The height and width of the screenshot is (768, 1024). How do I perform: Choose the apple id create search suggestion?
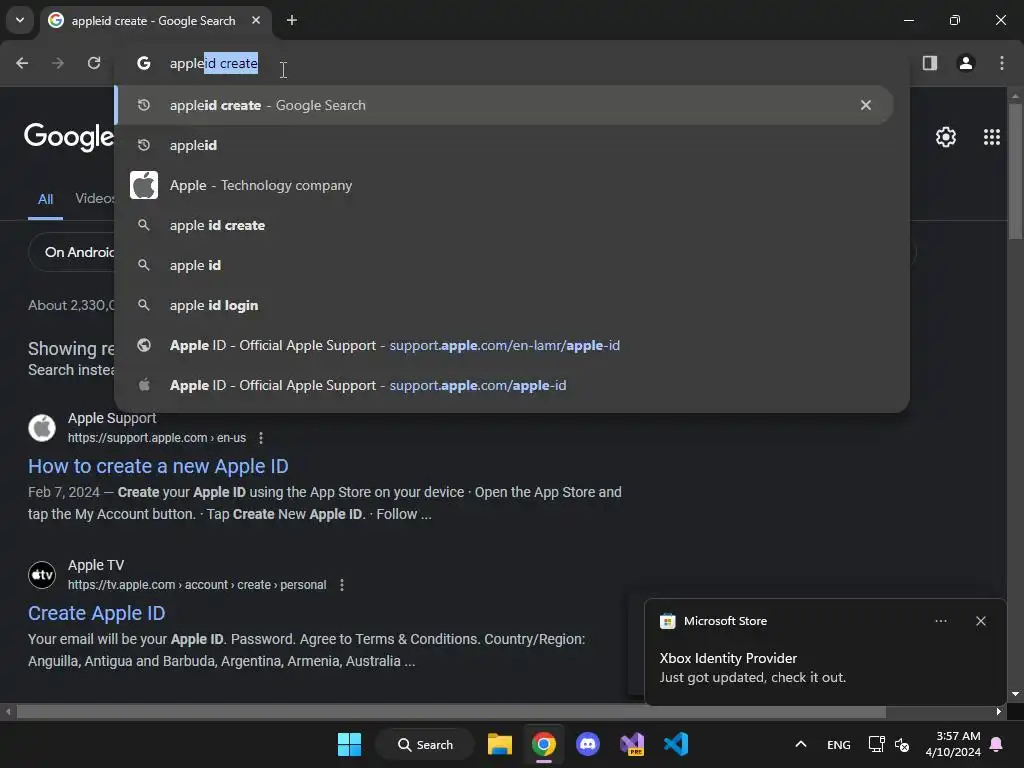coord(504,225)
